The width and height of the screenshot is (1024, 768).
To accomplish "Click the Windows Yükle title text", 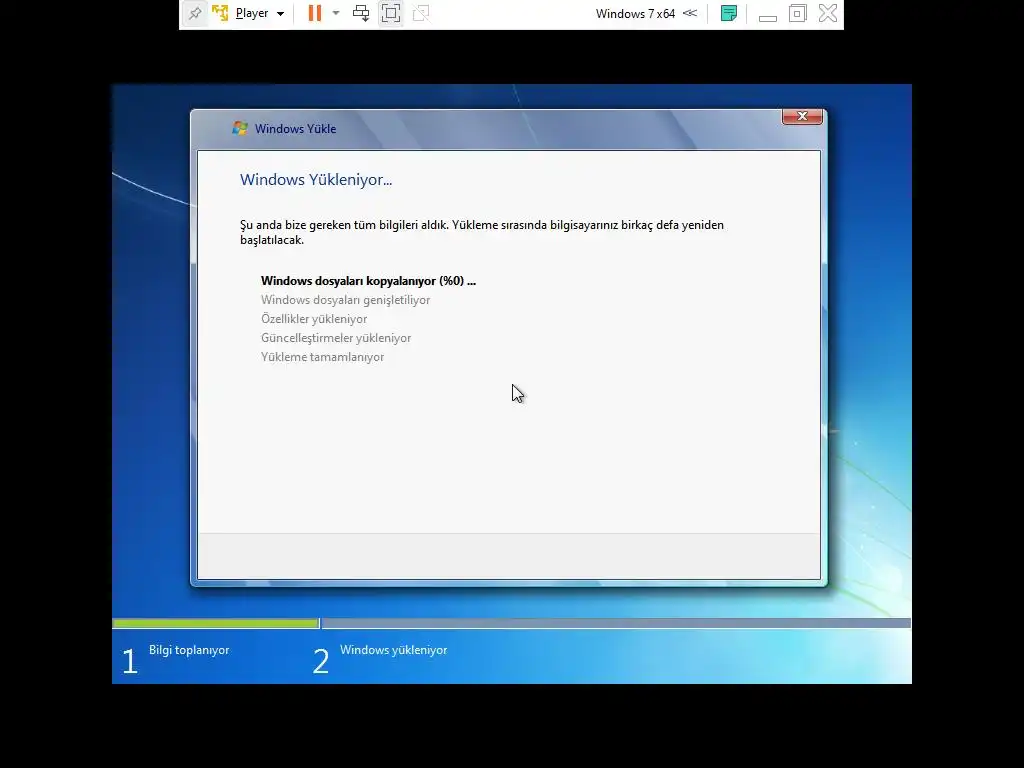I will (295, 129).
